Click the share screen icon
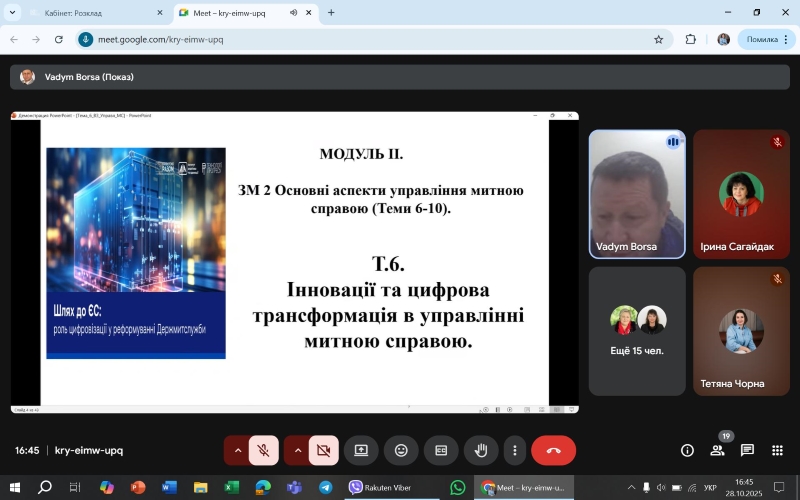Image resolution: width=800 pixels, height=500 pixels. pyautogui.click(x=361, y=451)
